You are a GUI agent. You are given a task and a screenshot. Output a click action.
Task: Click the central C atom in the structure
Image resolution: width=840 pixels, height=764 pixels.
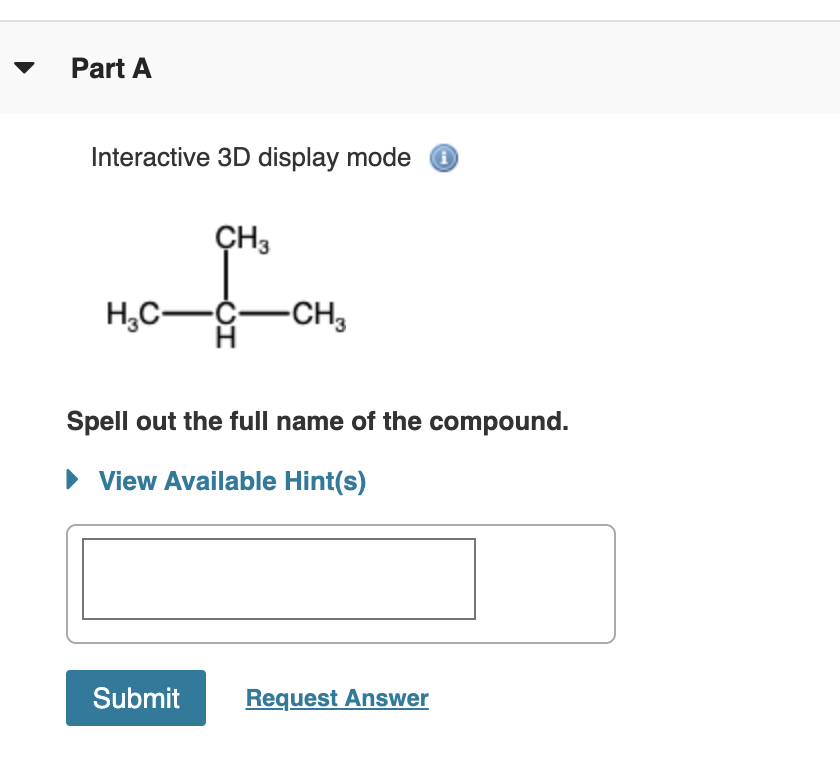(x=224, y=313)
